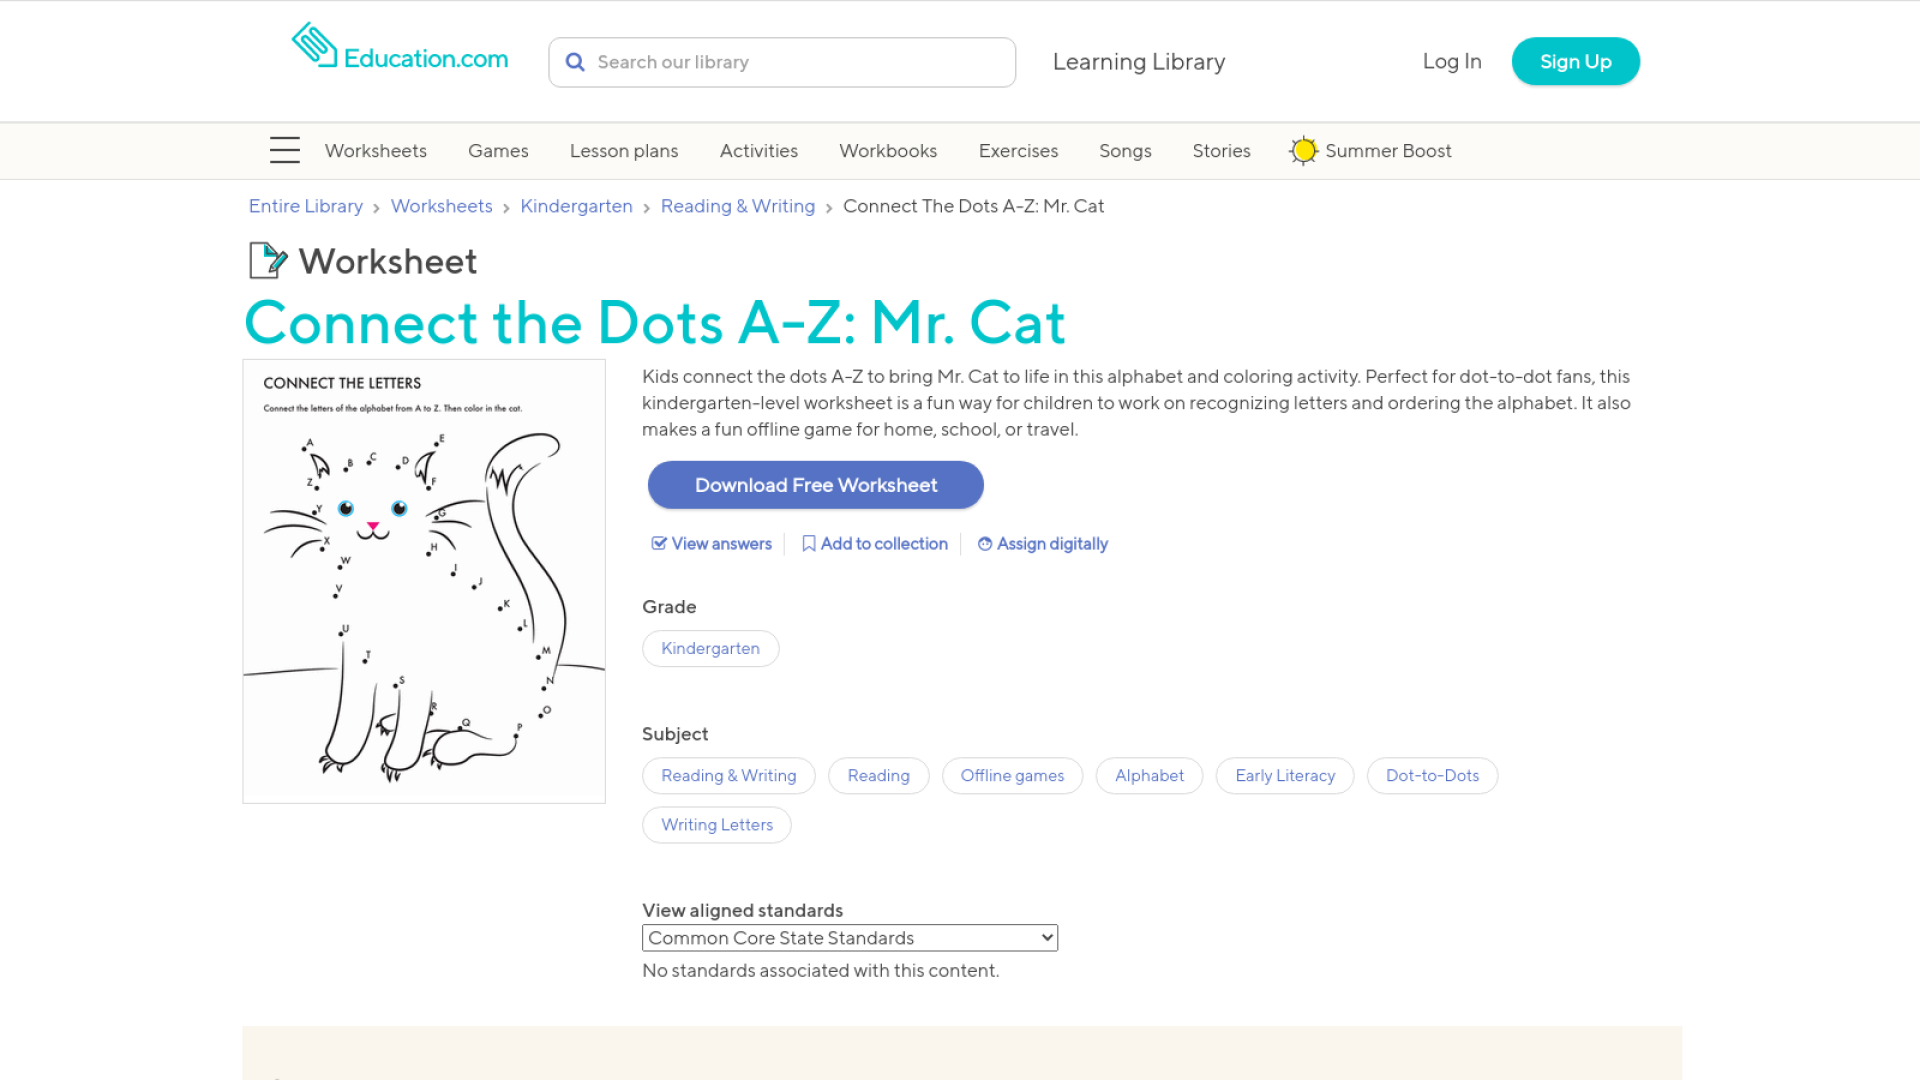Image resolution: width=1920 pixels, height=1080 pixels.
Task: Select the Worksheets menu item
Action: coord(376,151)
